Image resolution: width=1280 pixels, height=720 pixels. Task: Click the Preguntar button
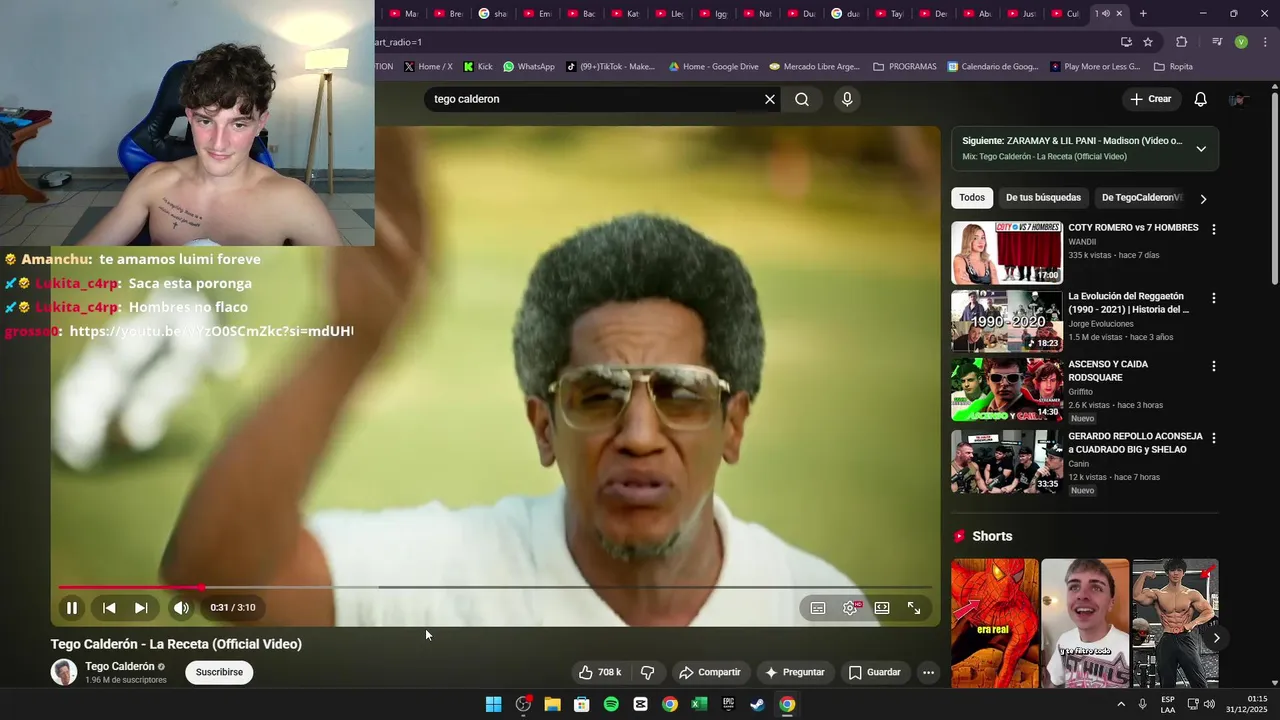click(795, 672)
